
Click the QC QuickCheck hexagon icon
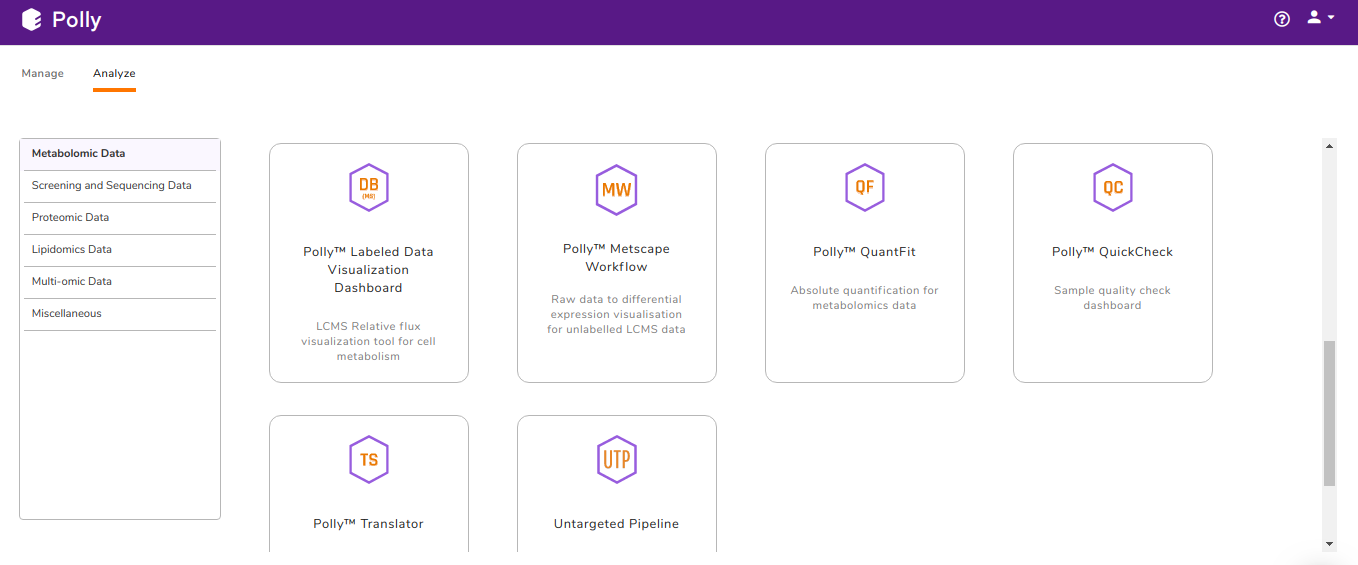click(1113, 188)
